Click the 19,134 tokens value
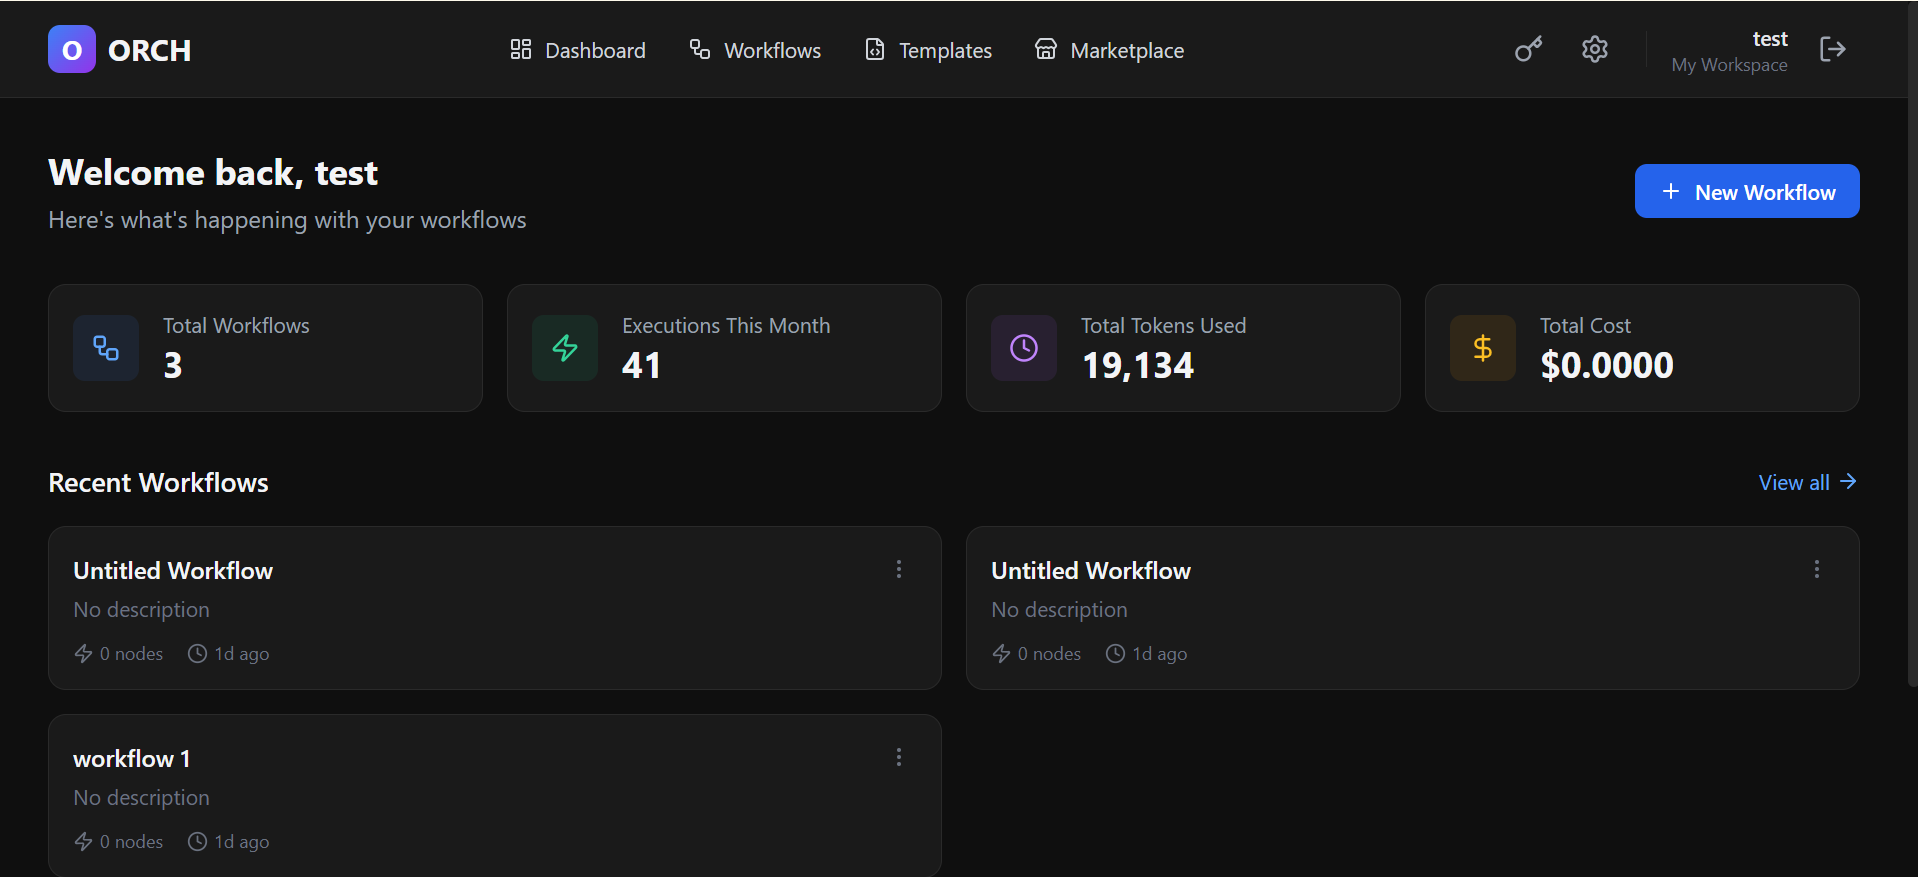 point(1138,366)
